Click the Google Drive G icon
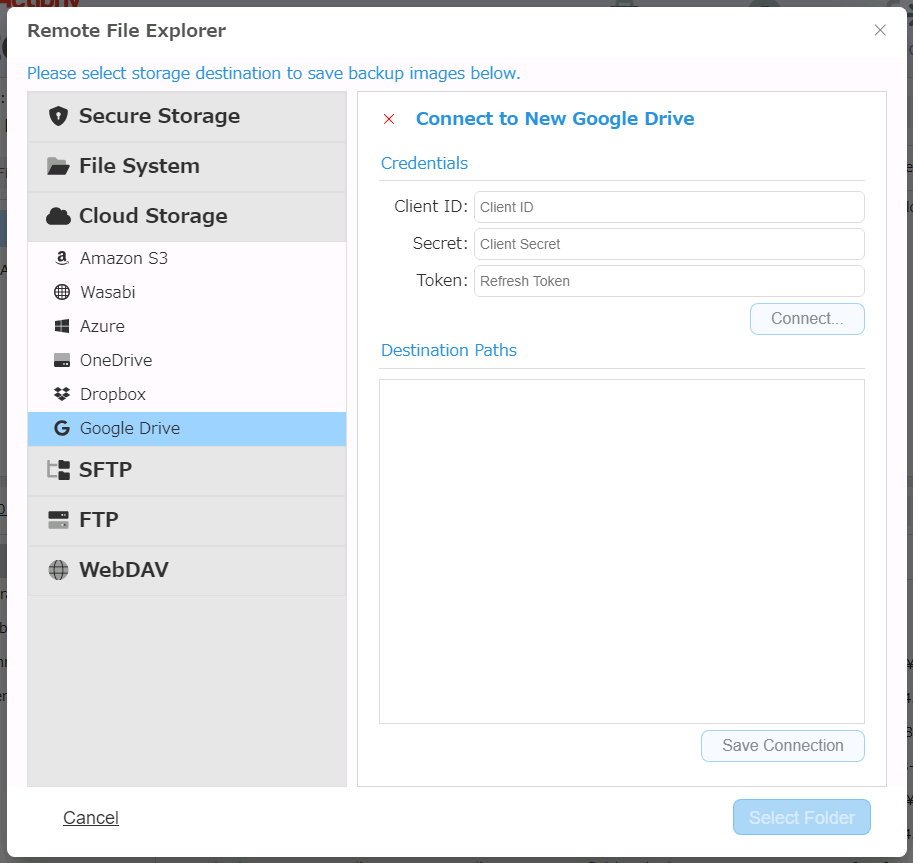913x863 pixels. (x=62, y=428)
